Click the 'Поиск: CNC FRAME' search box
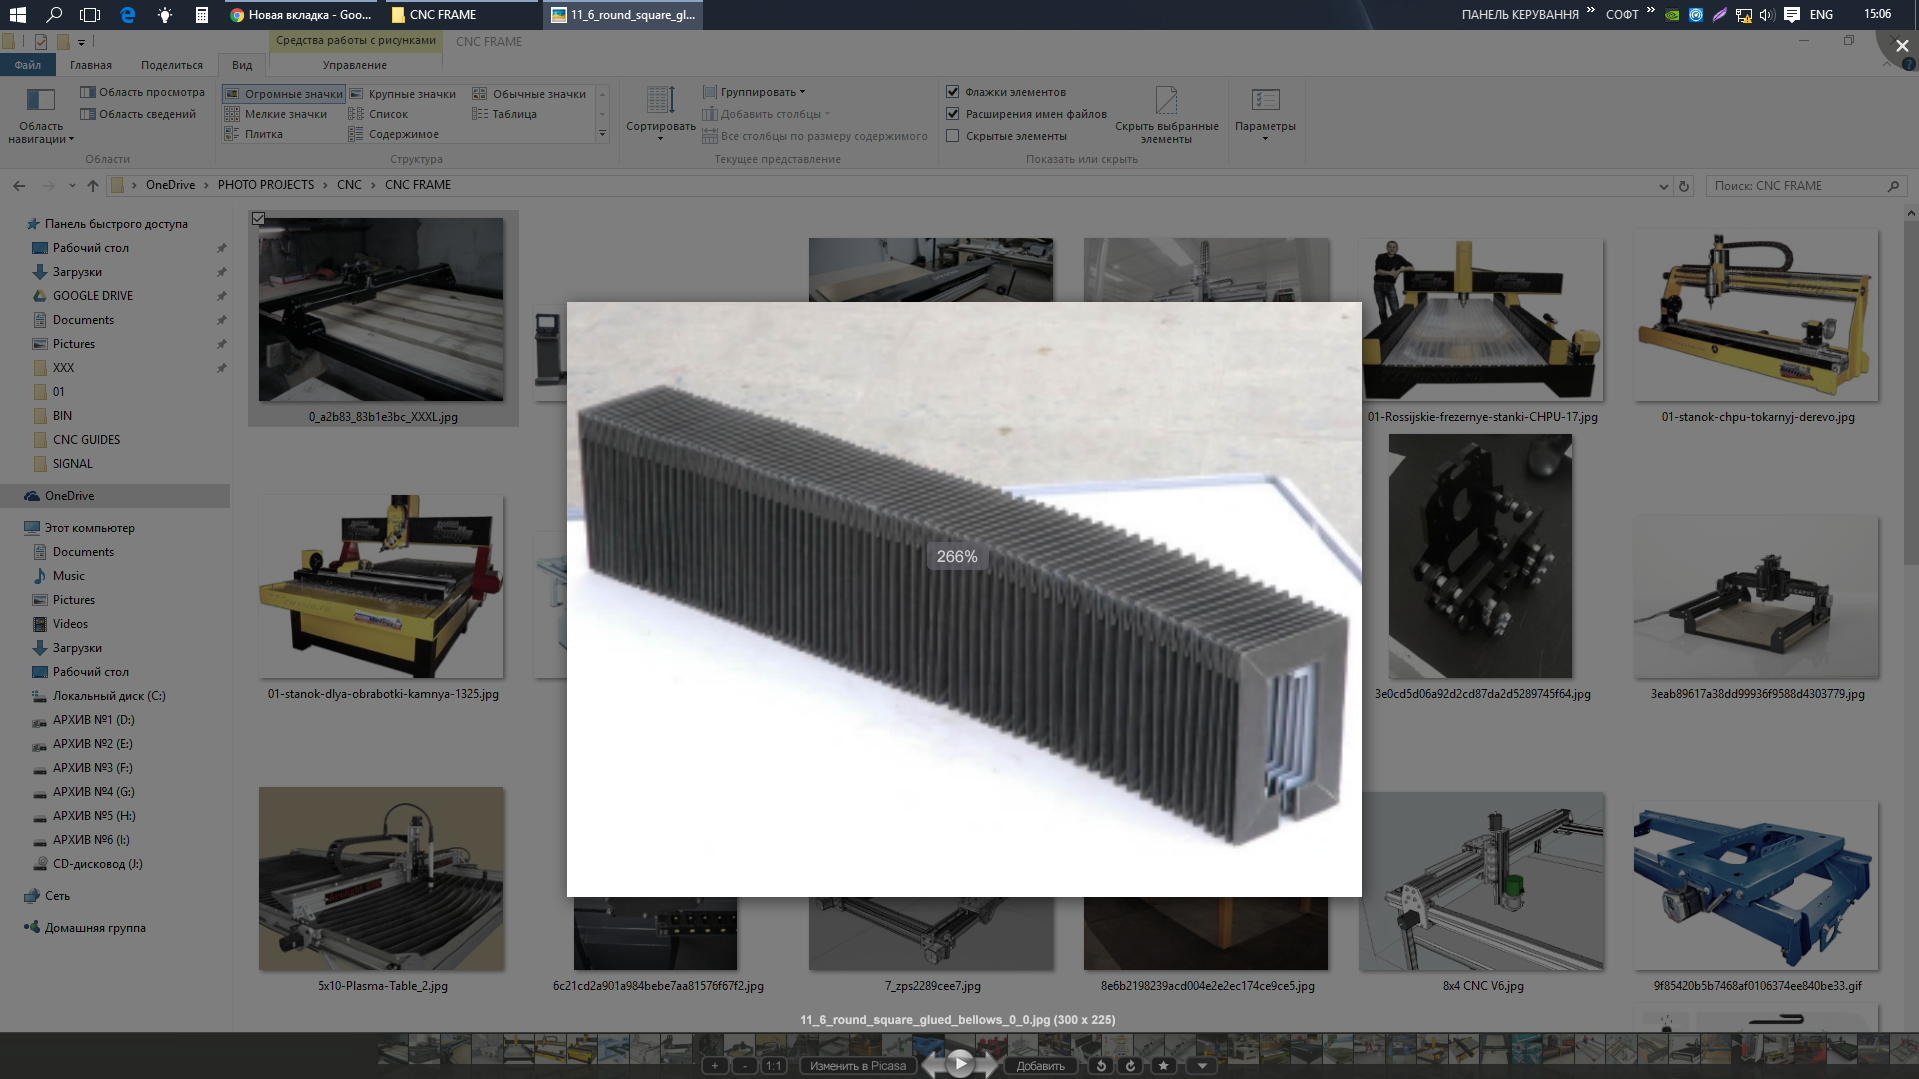Viewport: 1919px width, 1079px height. tap(1805, 186)
